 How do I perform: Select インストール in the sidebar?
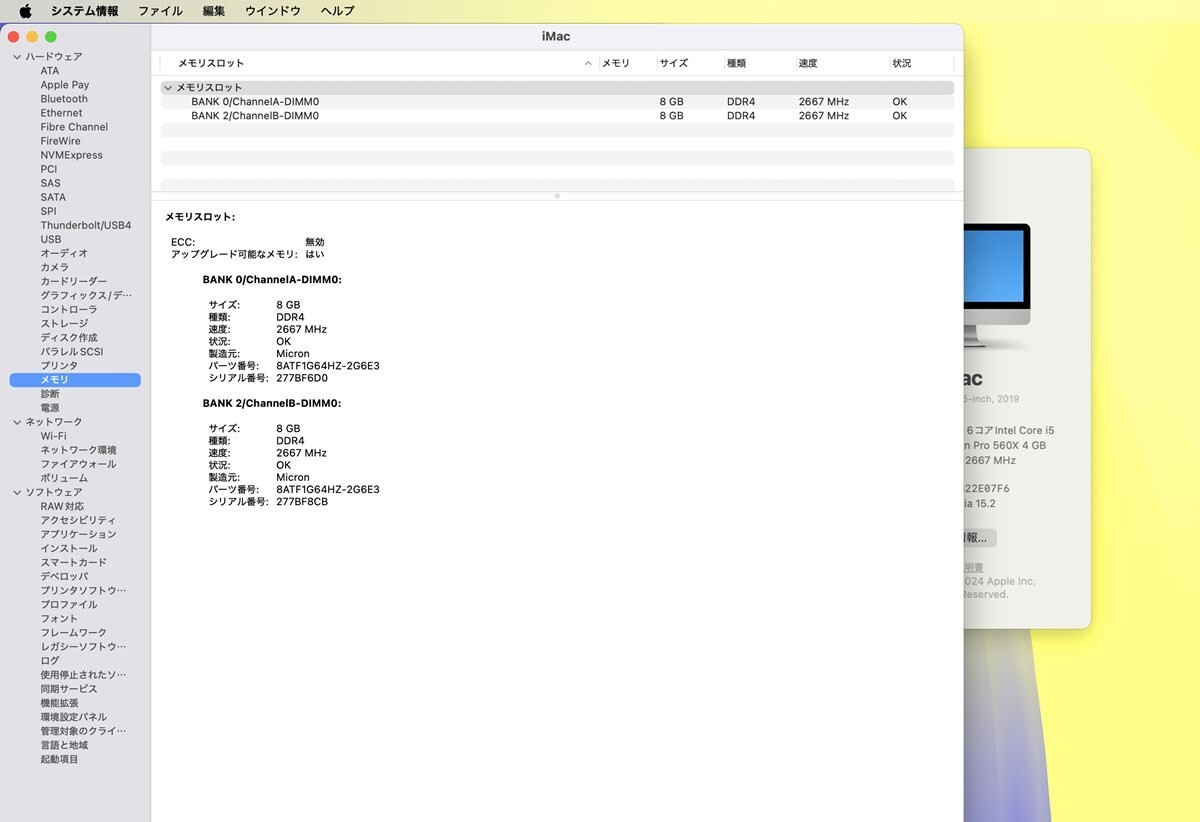tap(69, 548)
